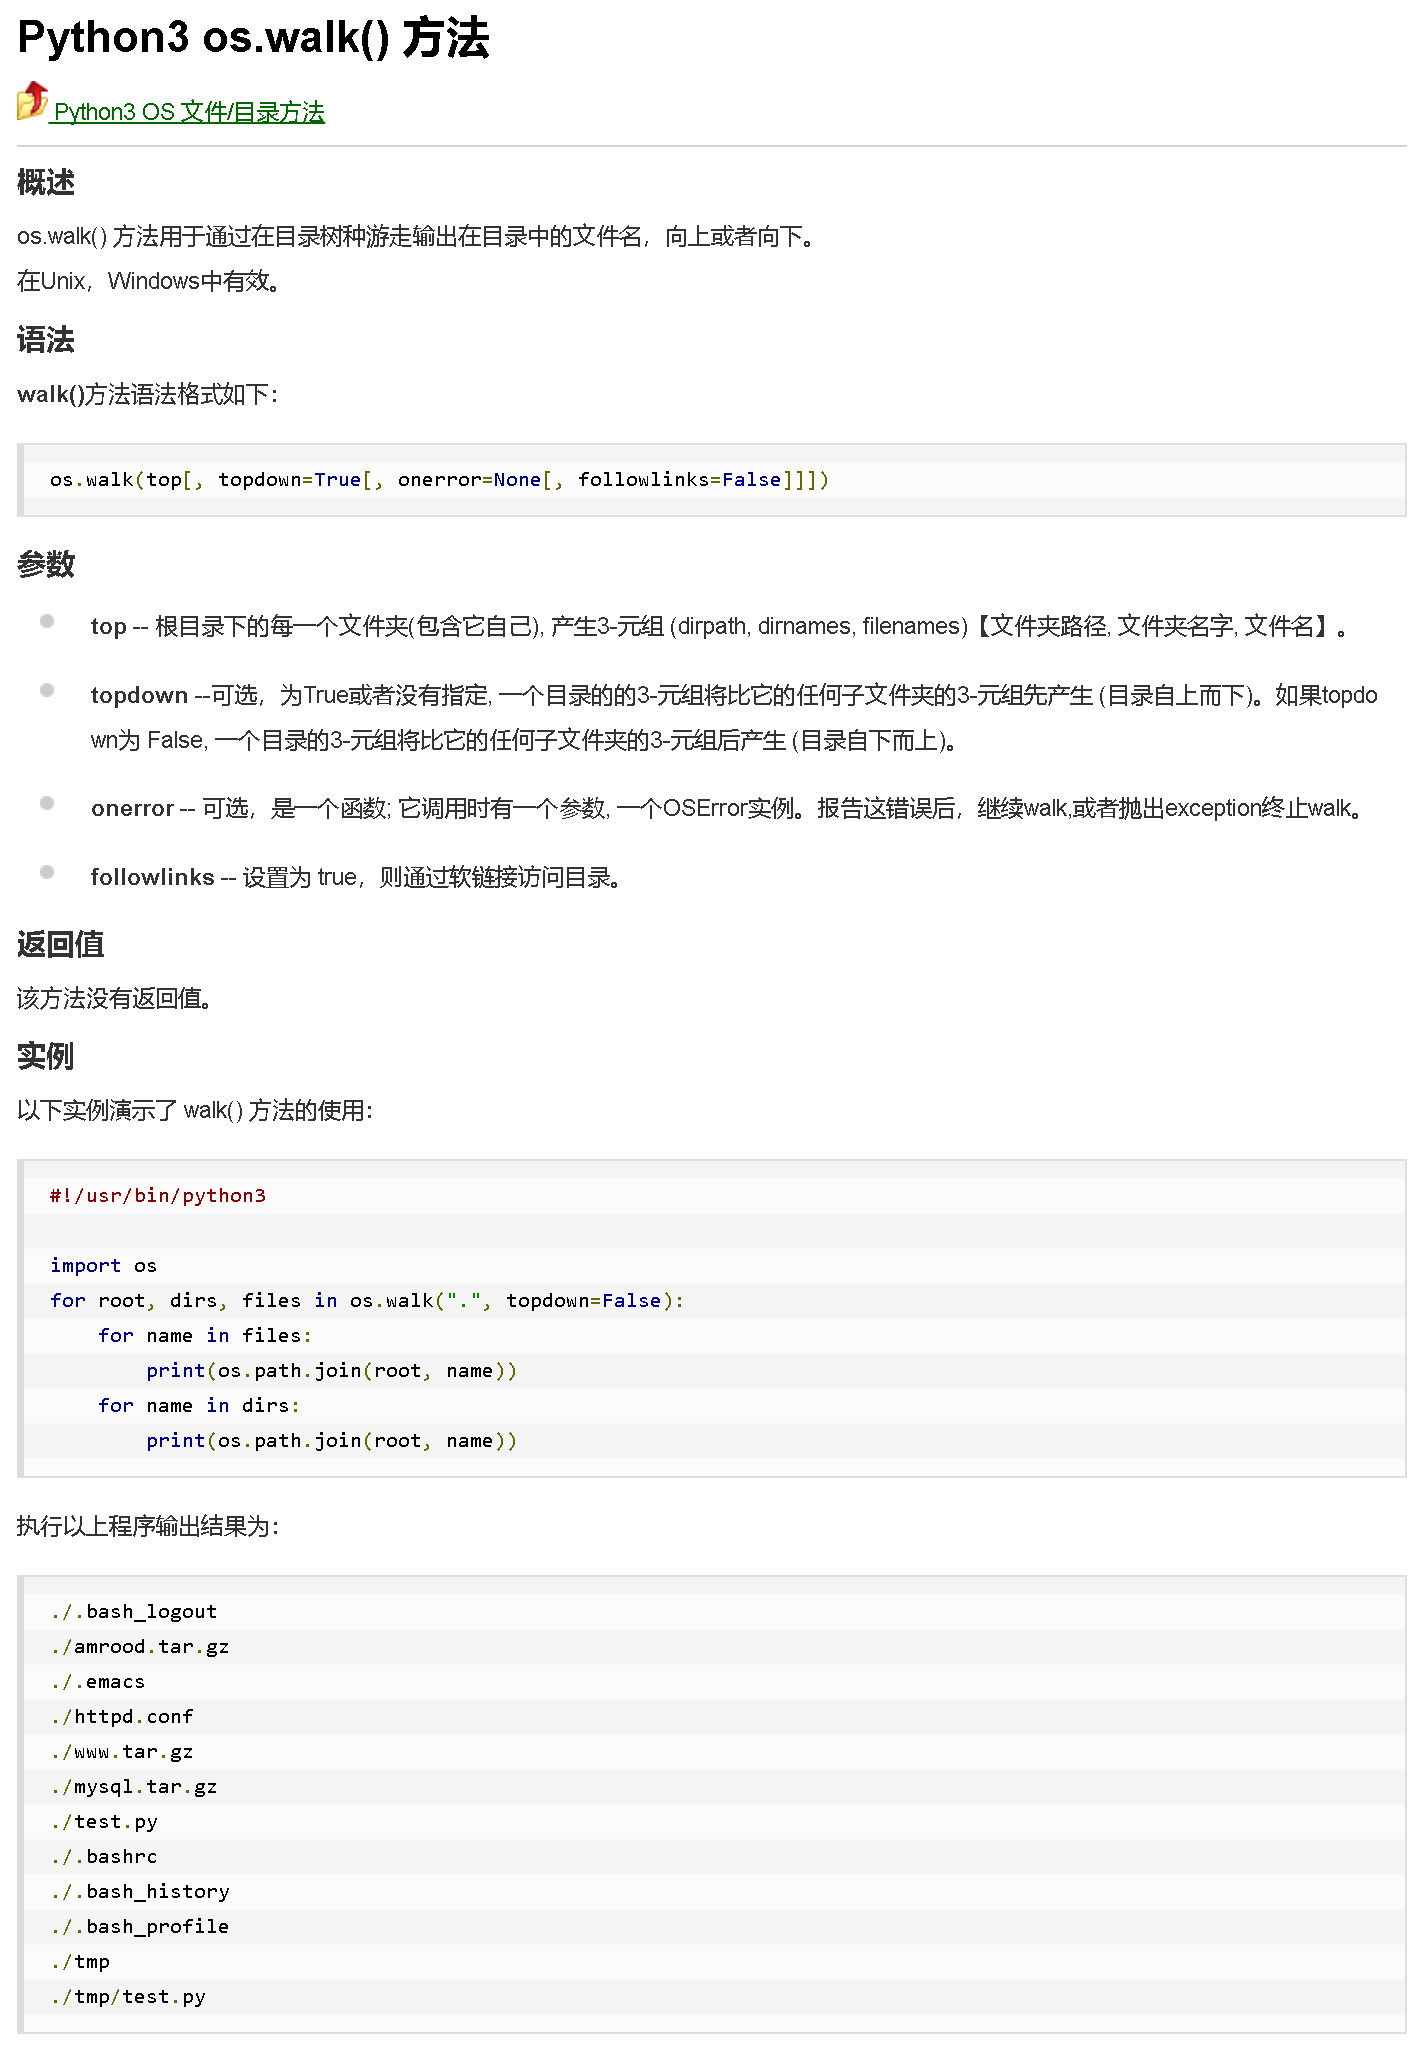Click the 实例 heading
Viewport: 1418px width, 2047px height.
click(46, 1056)
